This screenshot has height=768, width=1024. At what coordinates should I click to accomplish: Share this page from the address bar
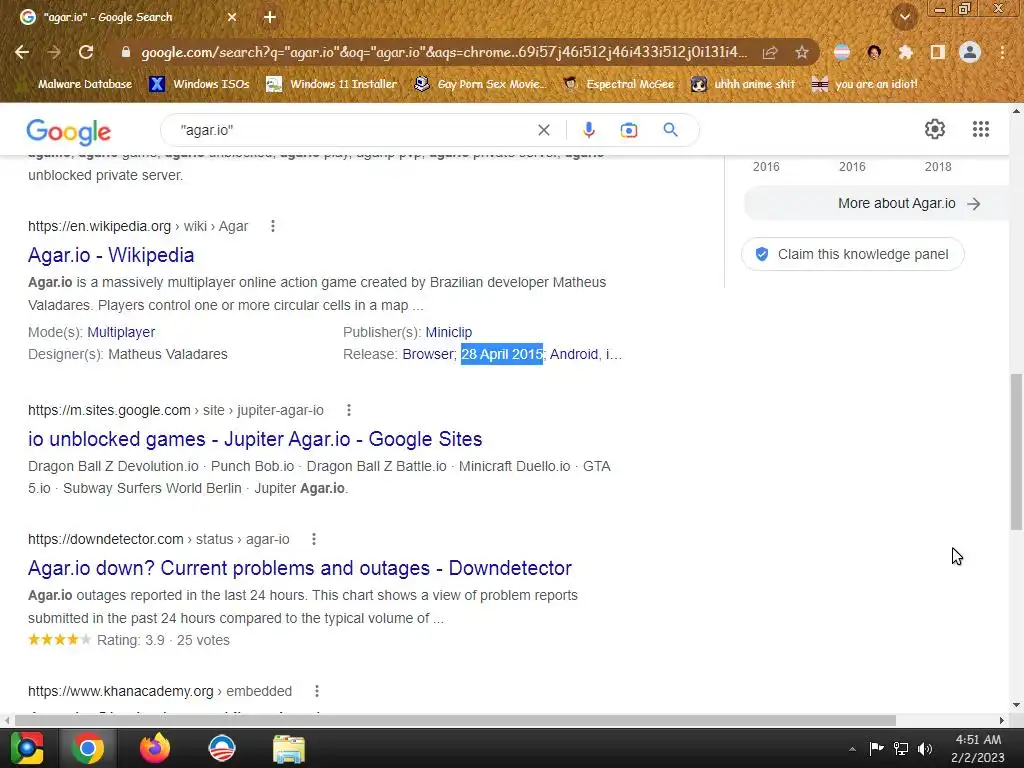(770, 52)
